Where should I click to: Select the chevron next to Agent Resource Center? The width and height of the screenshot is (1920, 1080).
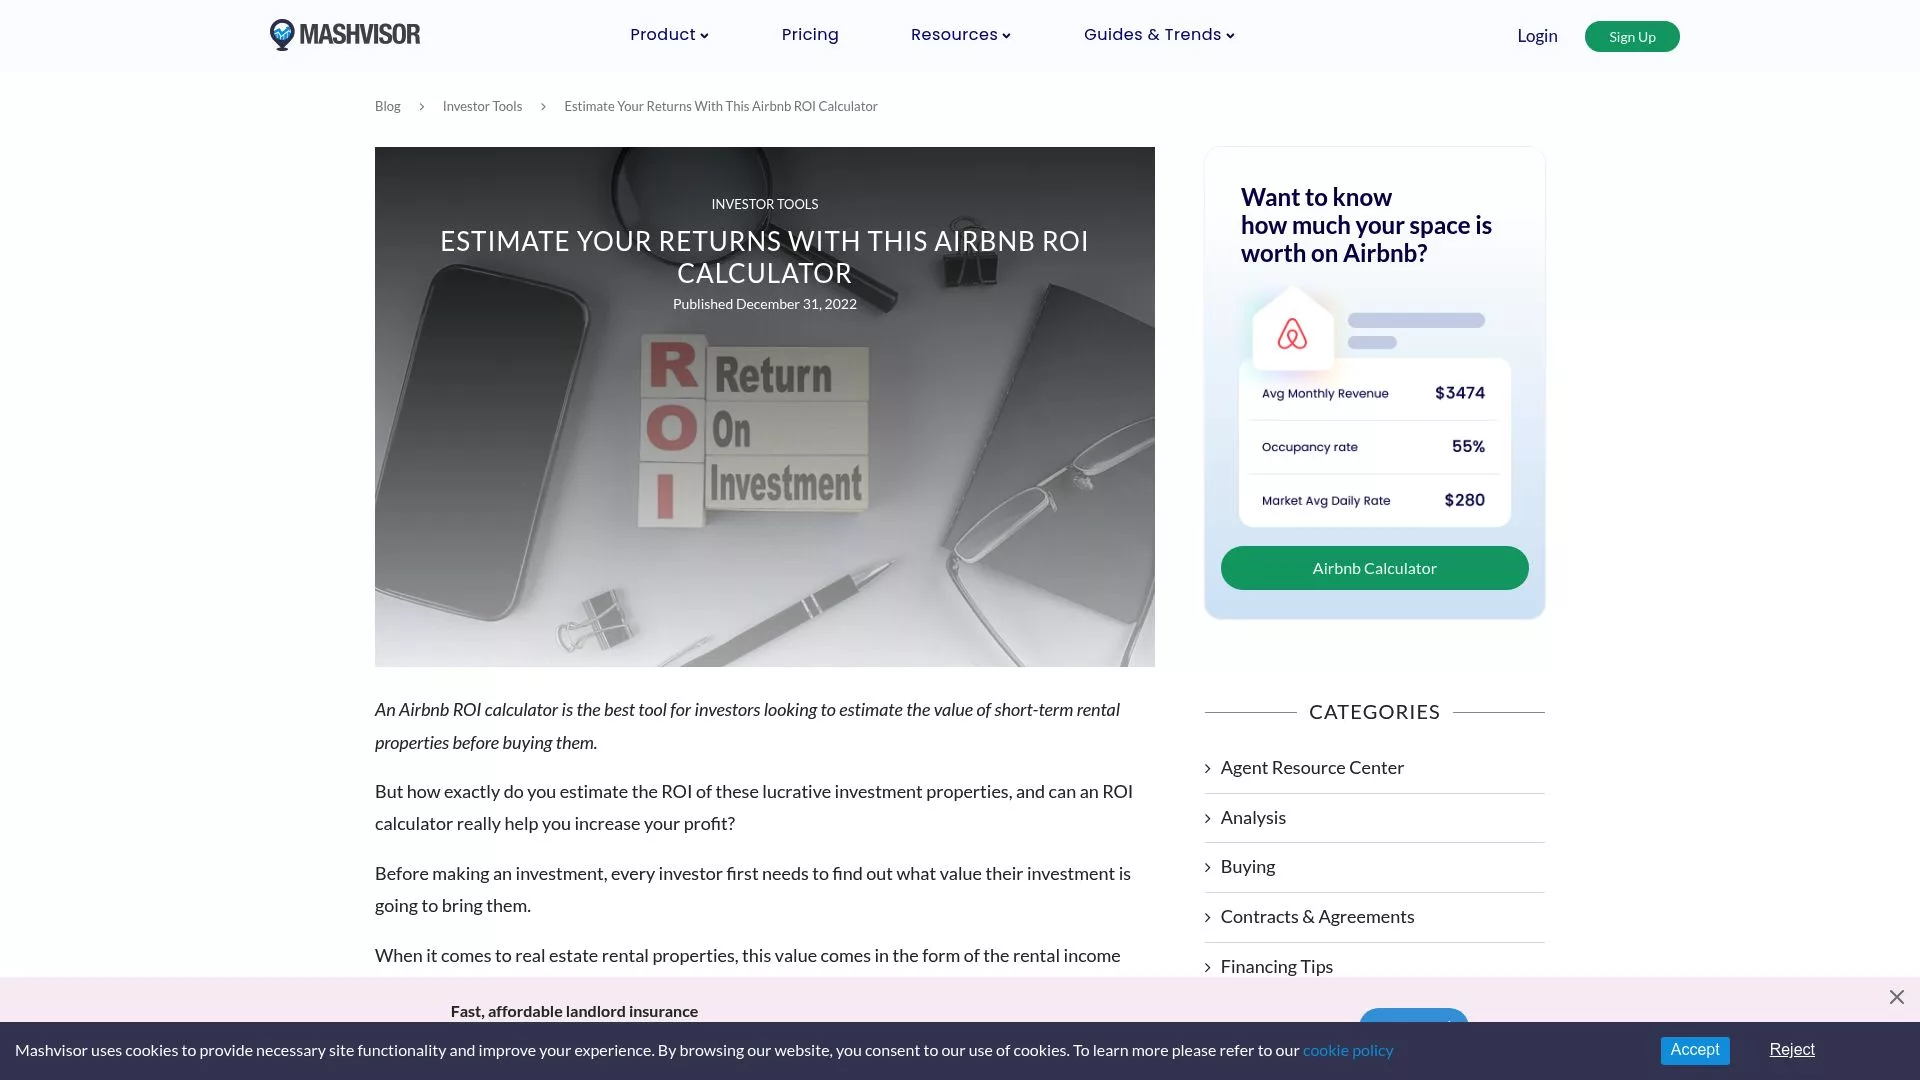coord(1209,767)
